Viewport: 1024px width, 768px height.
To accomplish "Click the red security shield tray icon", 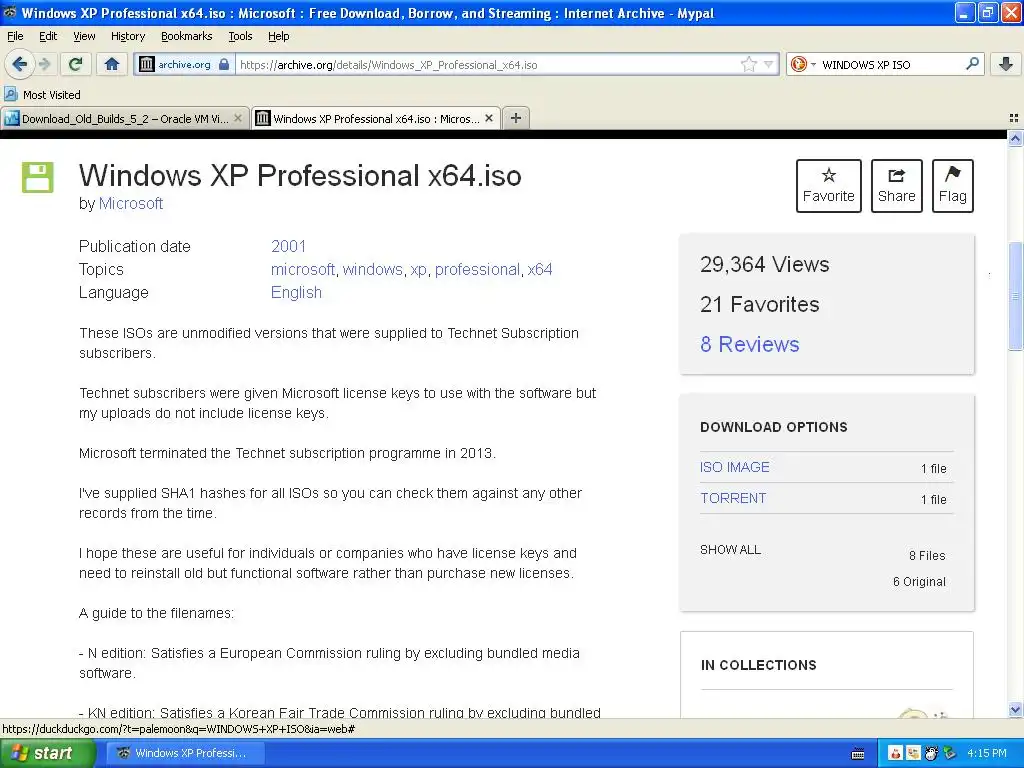I will [895, 754].
